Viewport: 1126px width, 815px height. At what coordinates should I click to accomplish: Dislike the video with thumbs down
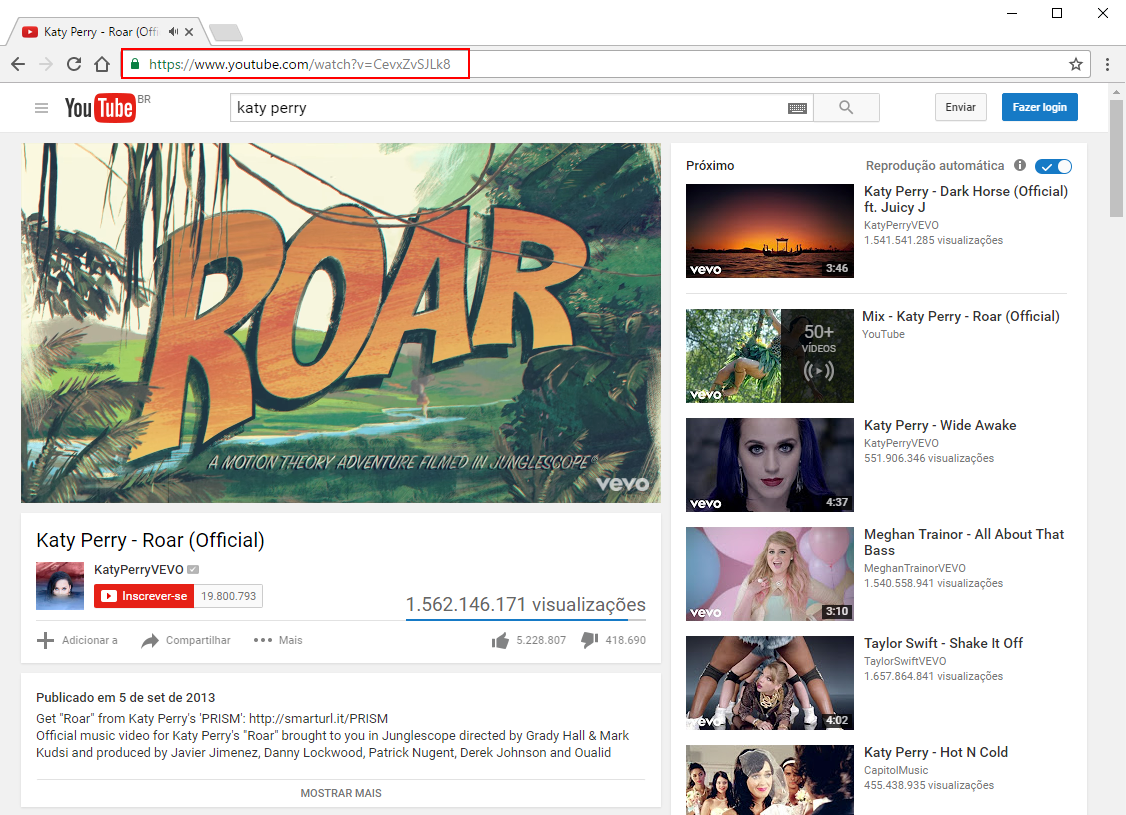(x=590, y=640)
